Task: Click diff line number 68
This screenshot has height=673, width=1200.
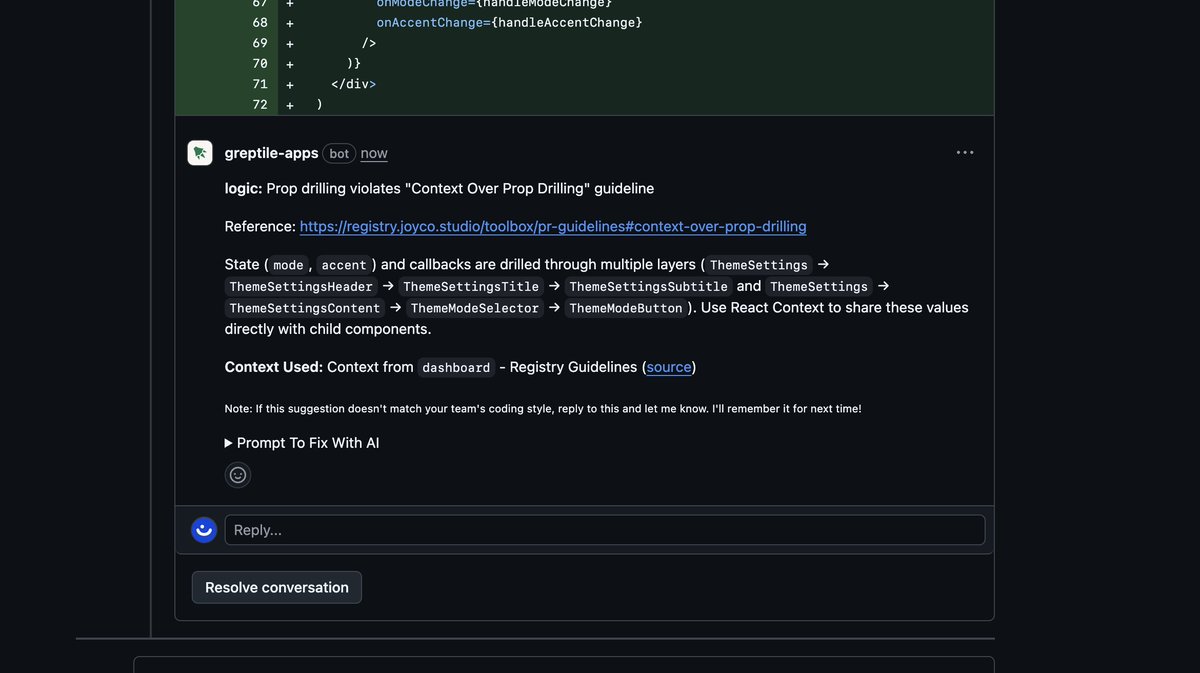Action: click(260, 22)
